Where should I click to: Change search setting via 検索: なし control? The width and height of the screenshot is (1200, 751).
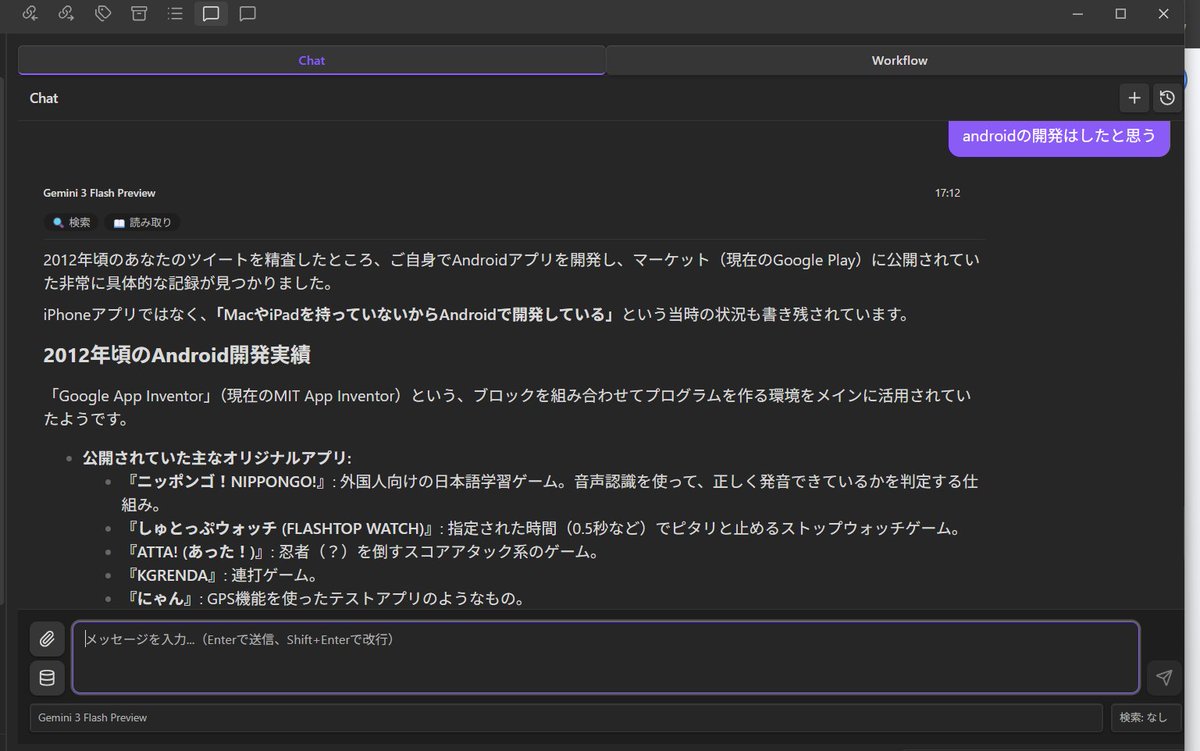[1144, 717]
